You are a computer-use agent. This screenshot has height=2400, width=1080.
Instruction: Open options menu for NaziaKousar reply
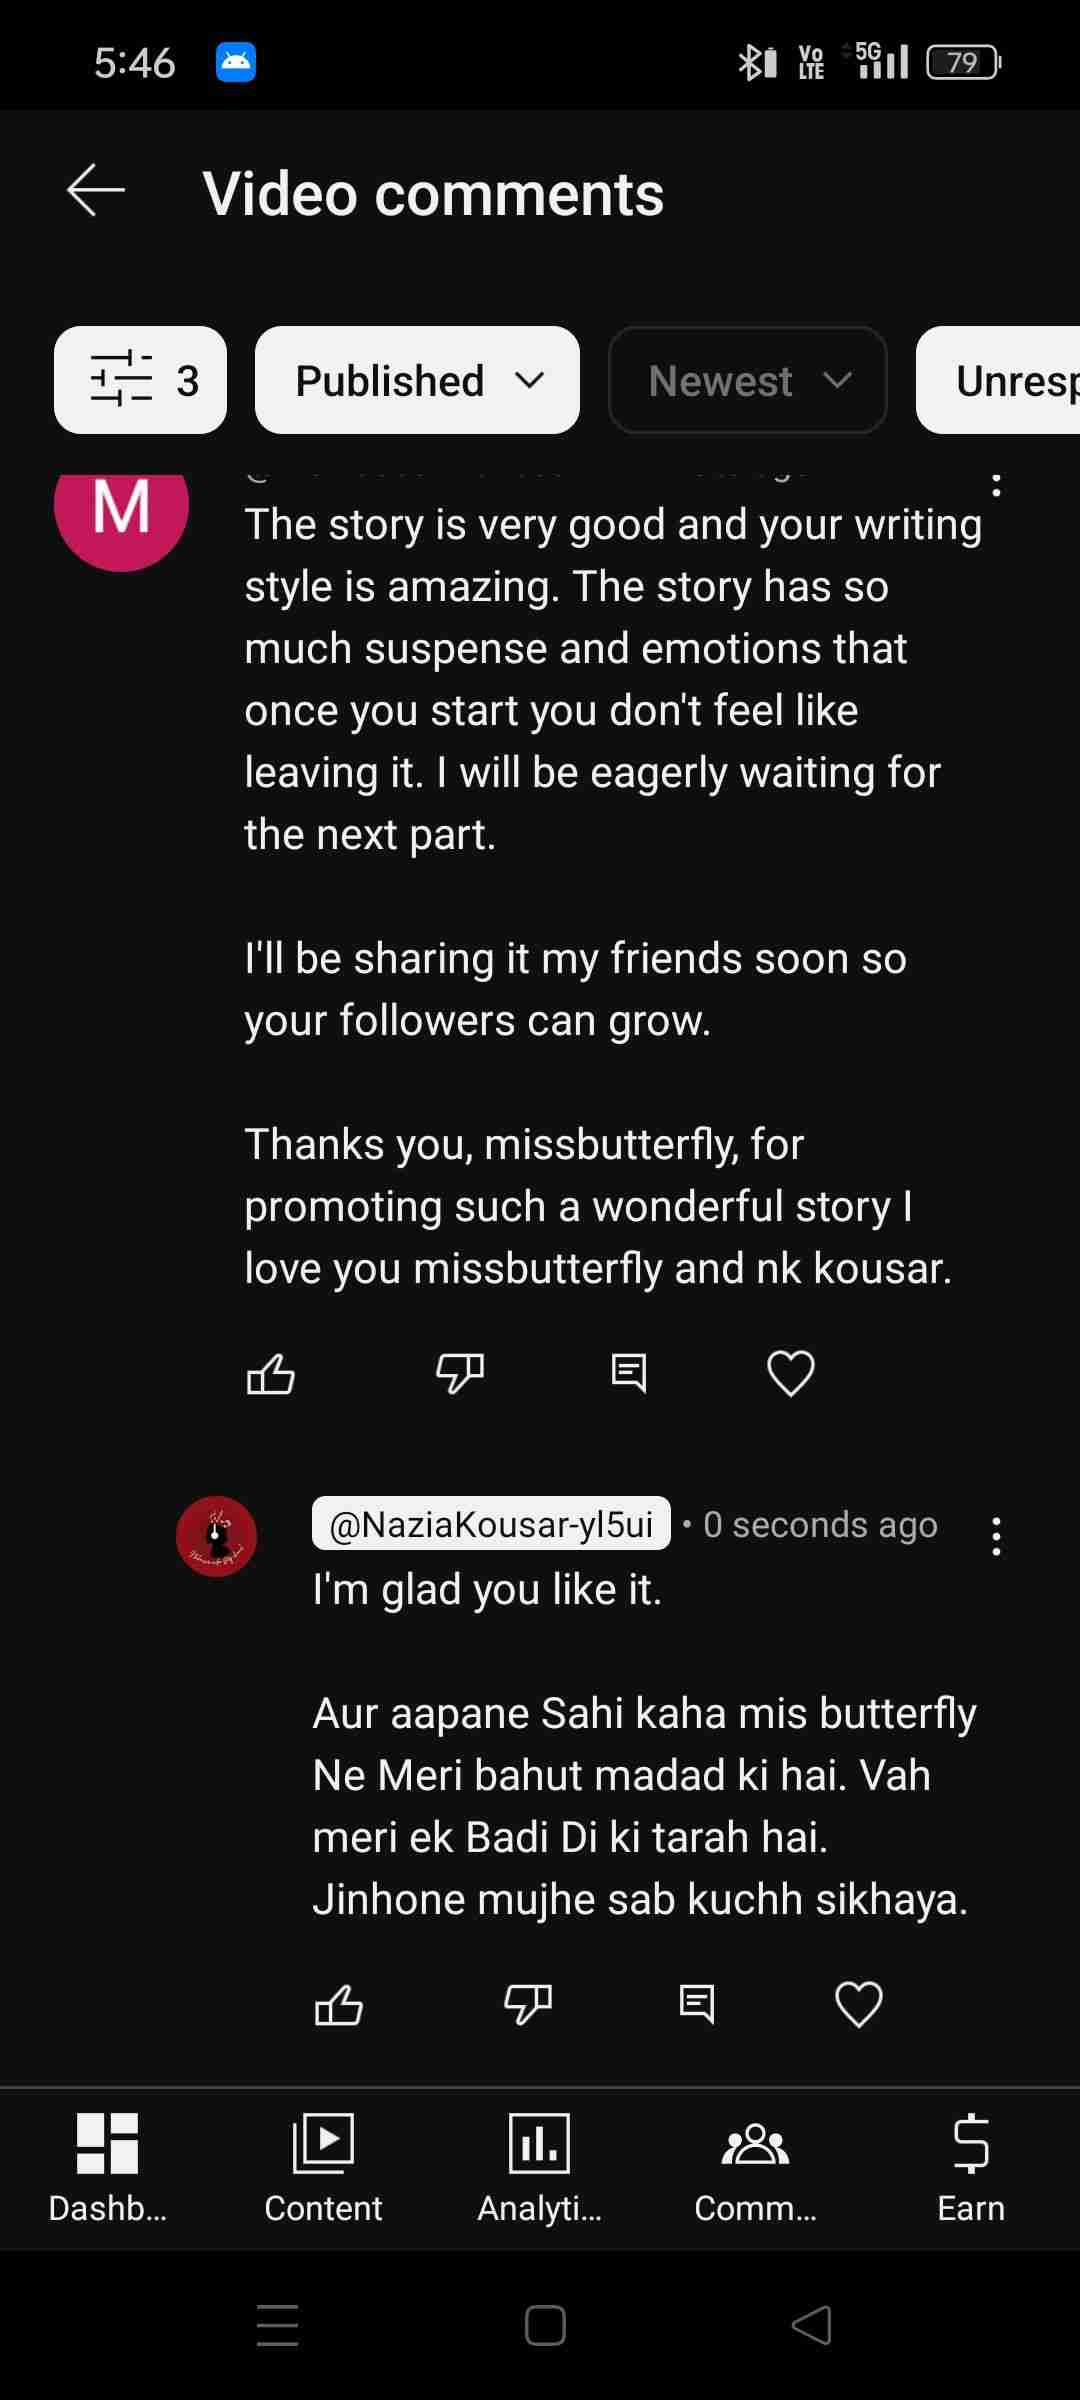996,1536
